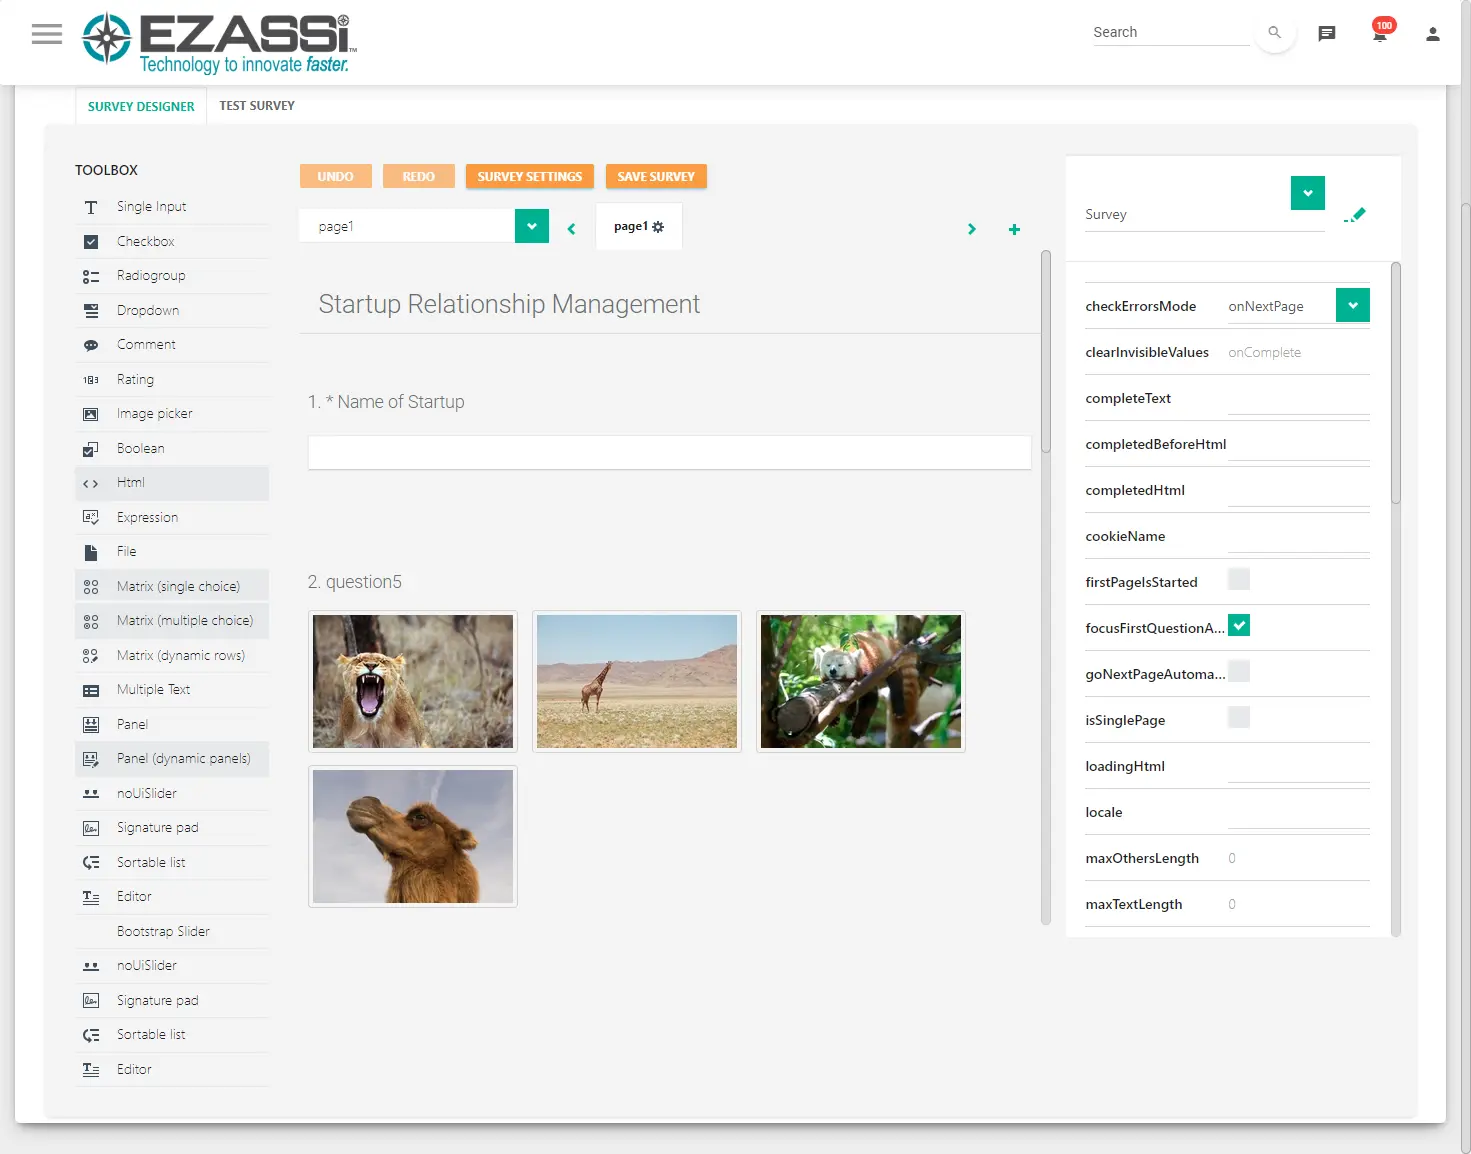Add Bootstrap Slider from toolbox
The image size is (1471, 1154).
point(172,932)
